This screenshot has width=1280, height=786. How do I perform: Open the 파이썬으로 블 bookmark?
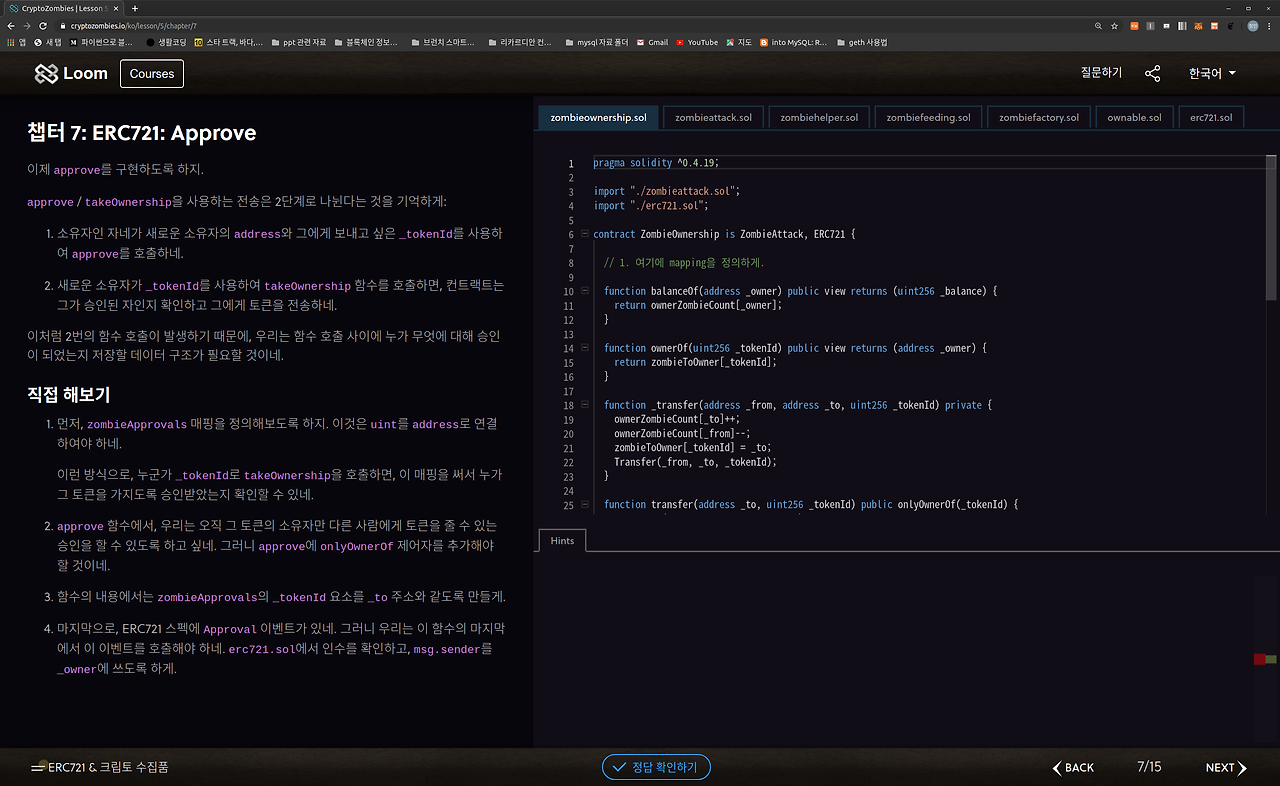point(101,42)
